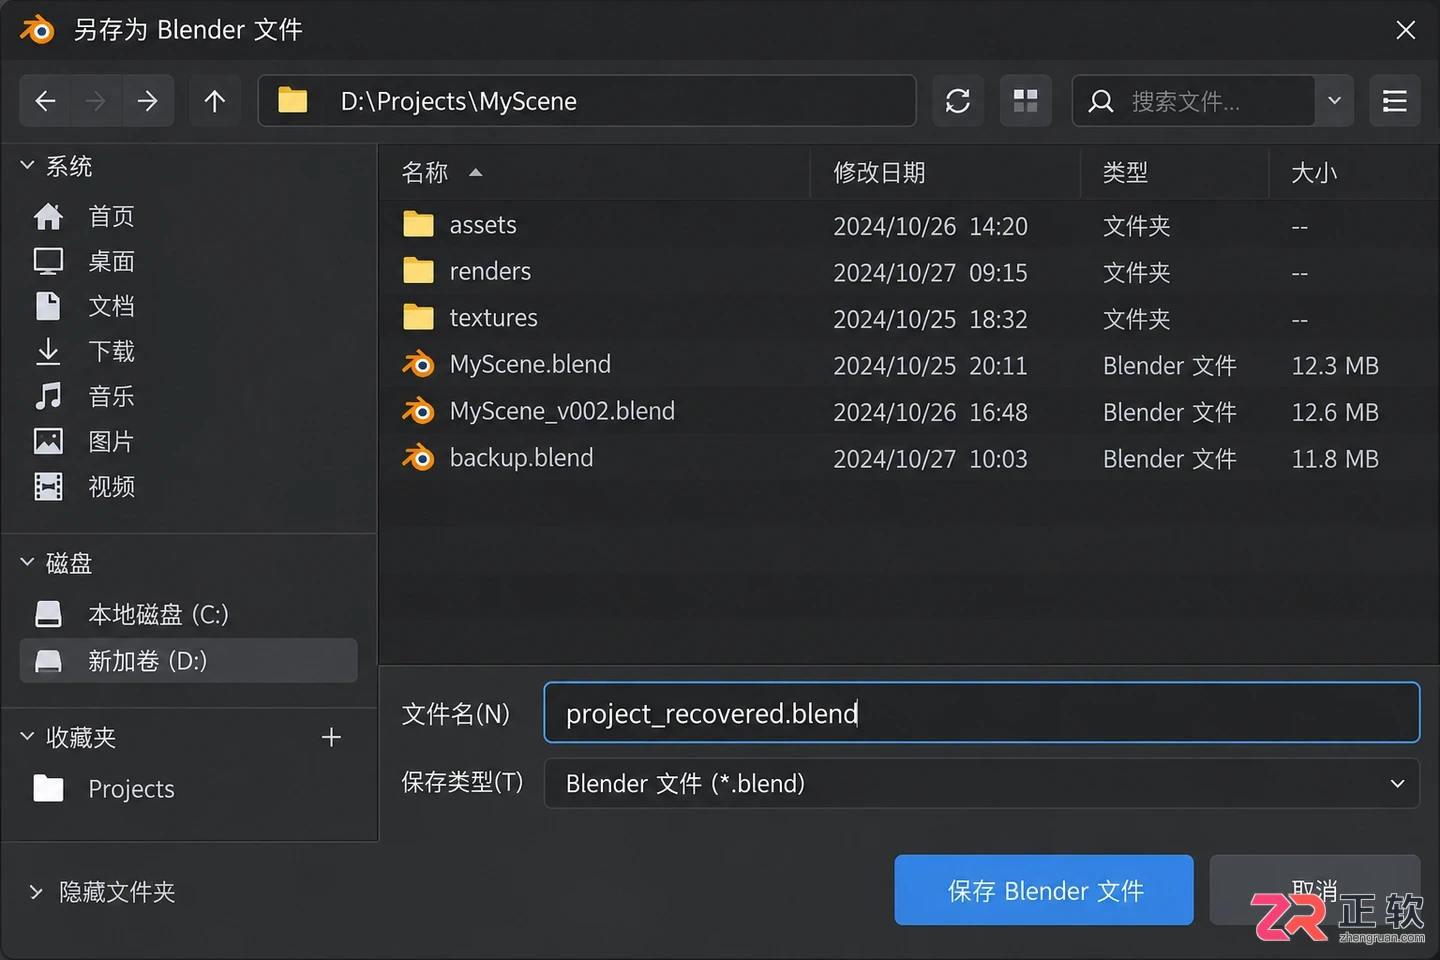1440x960 pixels.
Task: Click date 2024/10/27 10:03
Action: (x=930, y=459)
